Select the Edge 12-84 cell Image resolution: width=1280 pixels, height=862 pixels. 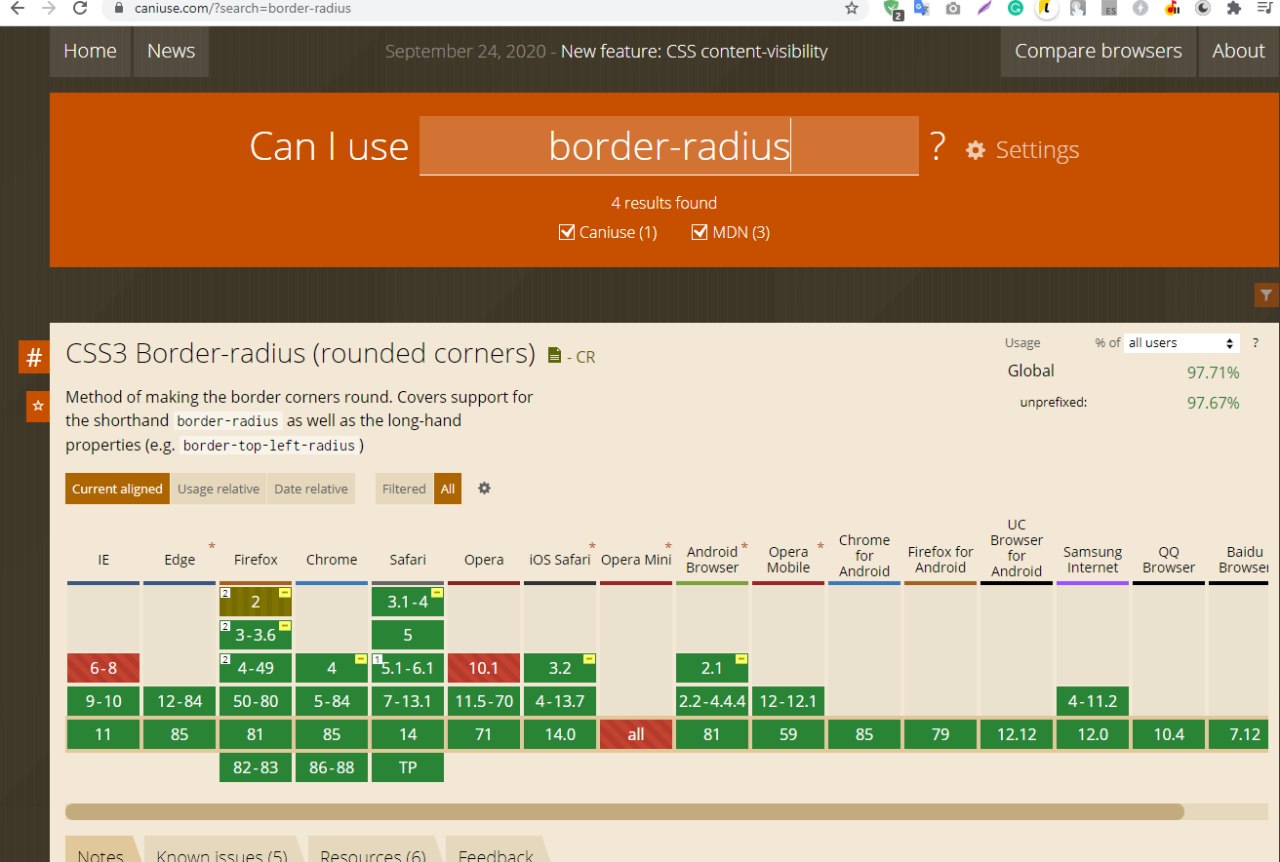(180, 701)
